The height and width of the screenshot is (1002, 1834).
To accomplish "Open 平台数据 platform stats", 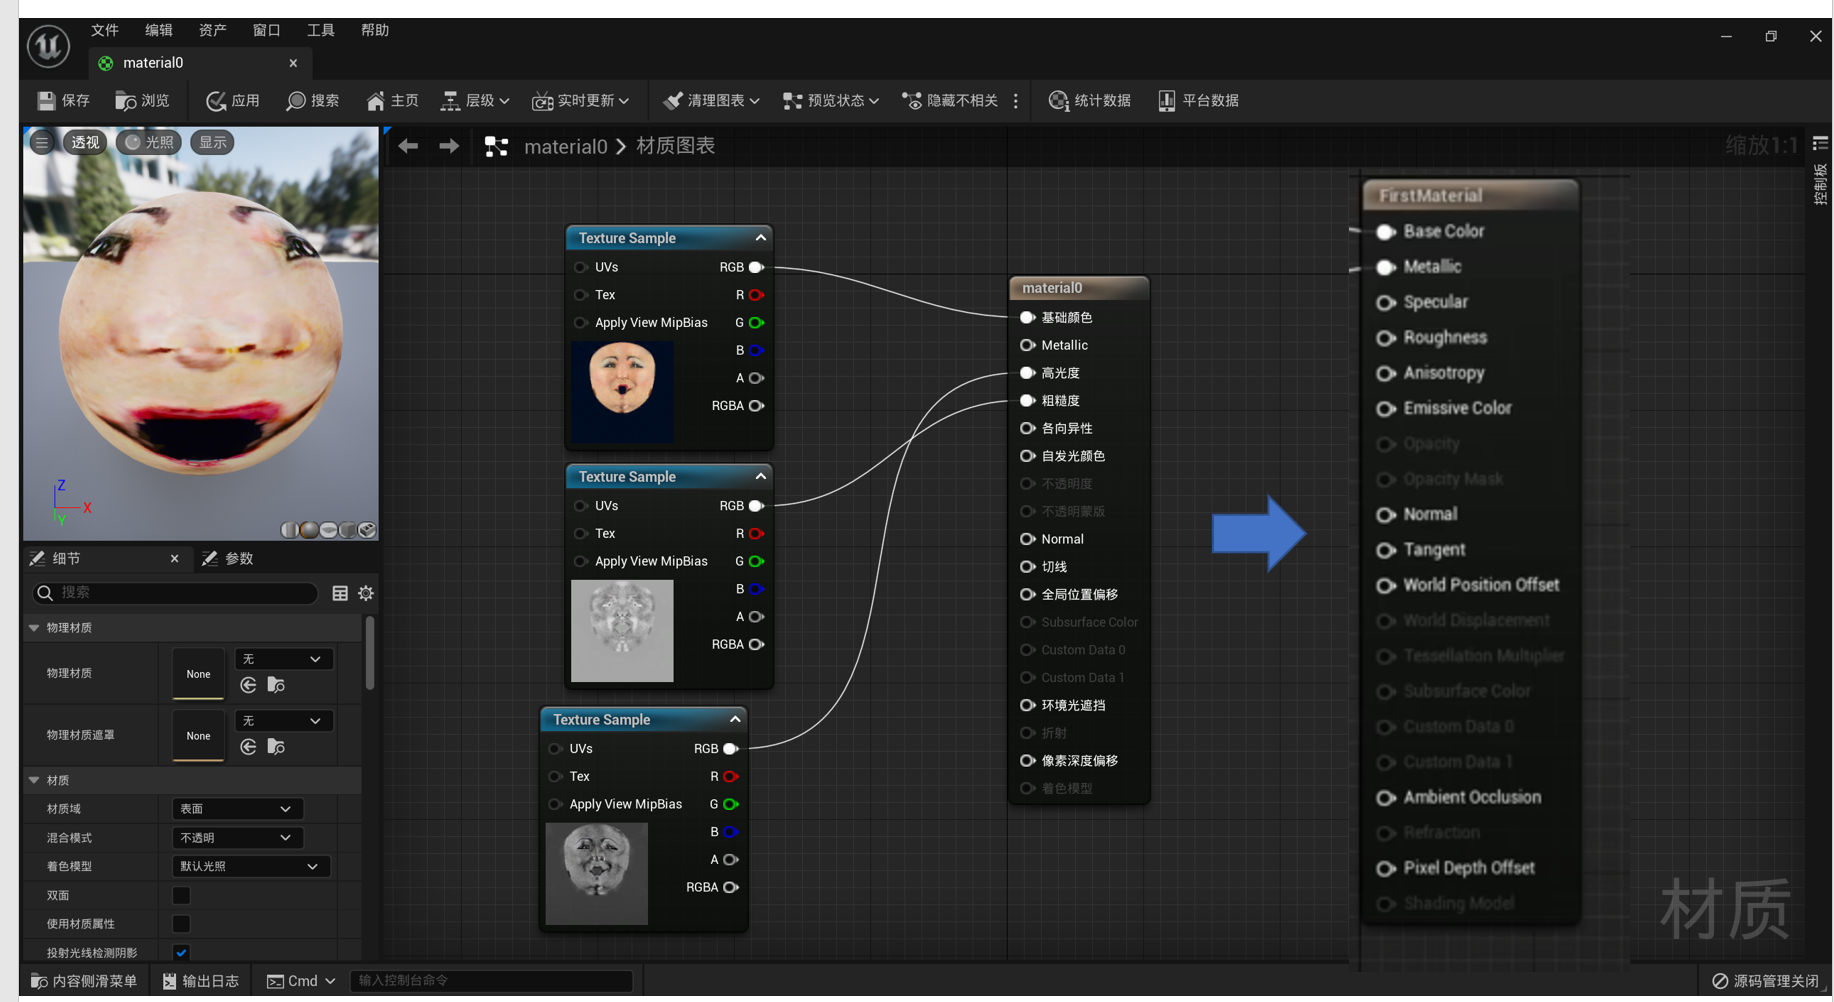I will pyautogui.click(x=1198, y=101).
